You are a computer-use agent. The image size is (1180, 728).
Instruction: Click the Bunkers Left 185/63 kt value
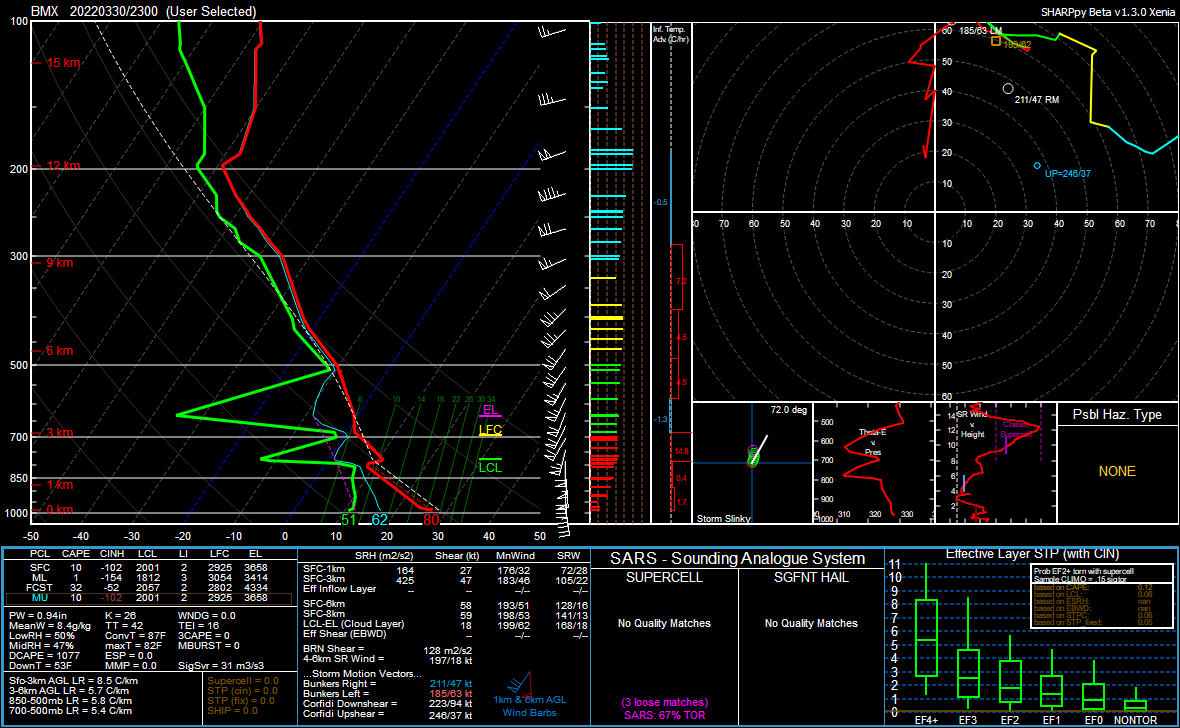[450, 693]
